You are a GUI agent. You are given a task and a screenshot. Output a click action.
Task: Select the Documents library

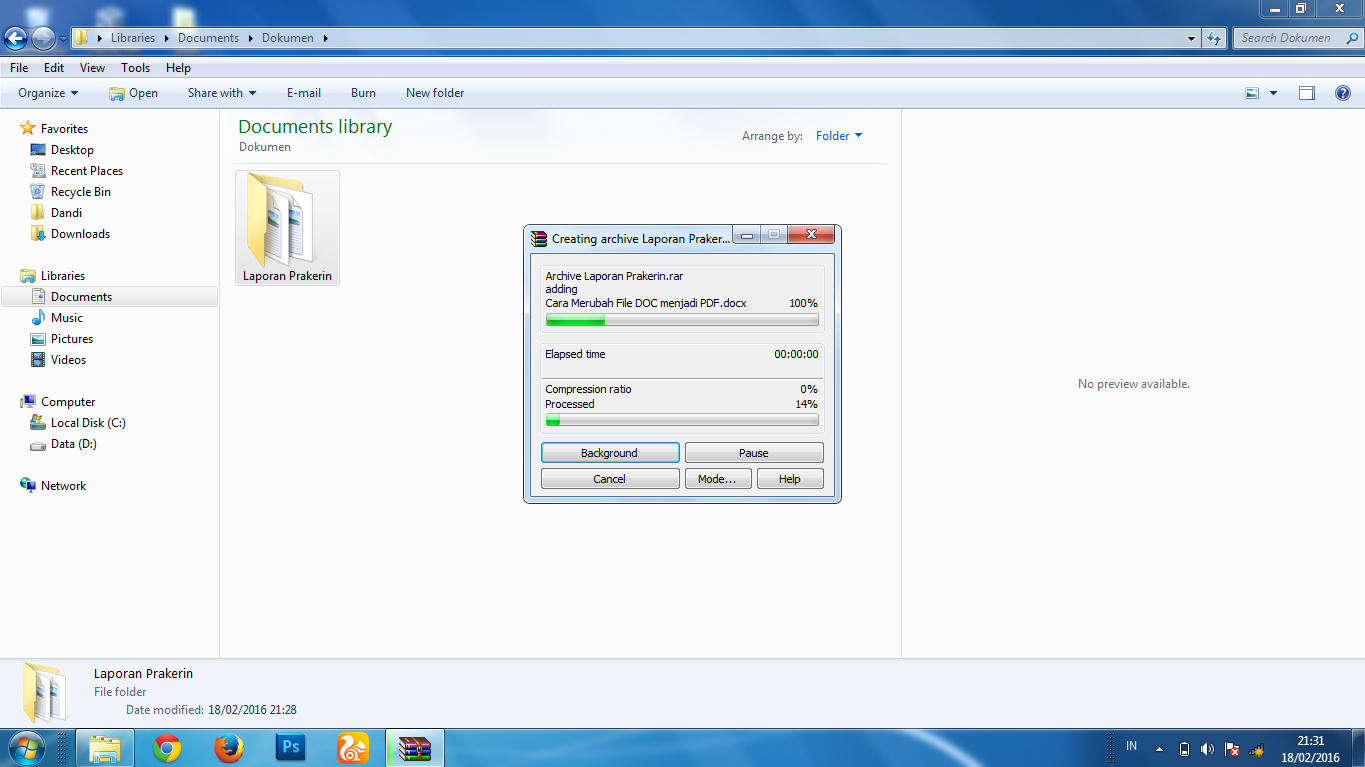click(x=110, y=297)
